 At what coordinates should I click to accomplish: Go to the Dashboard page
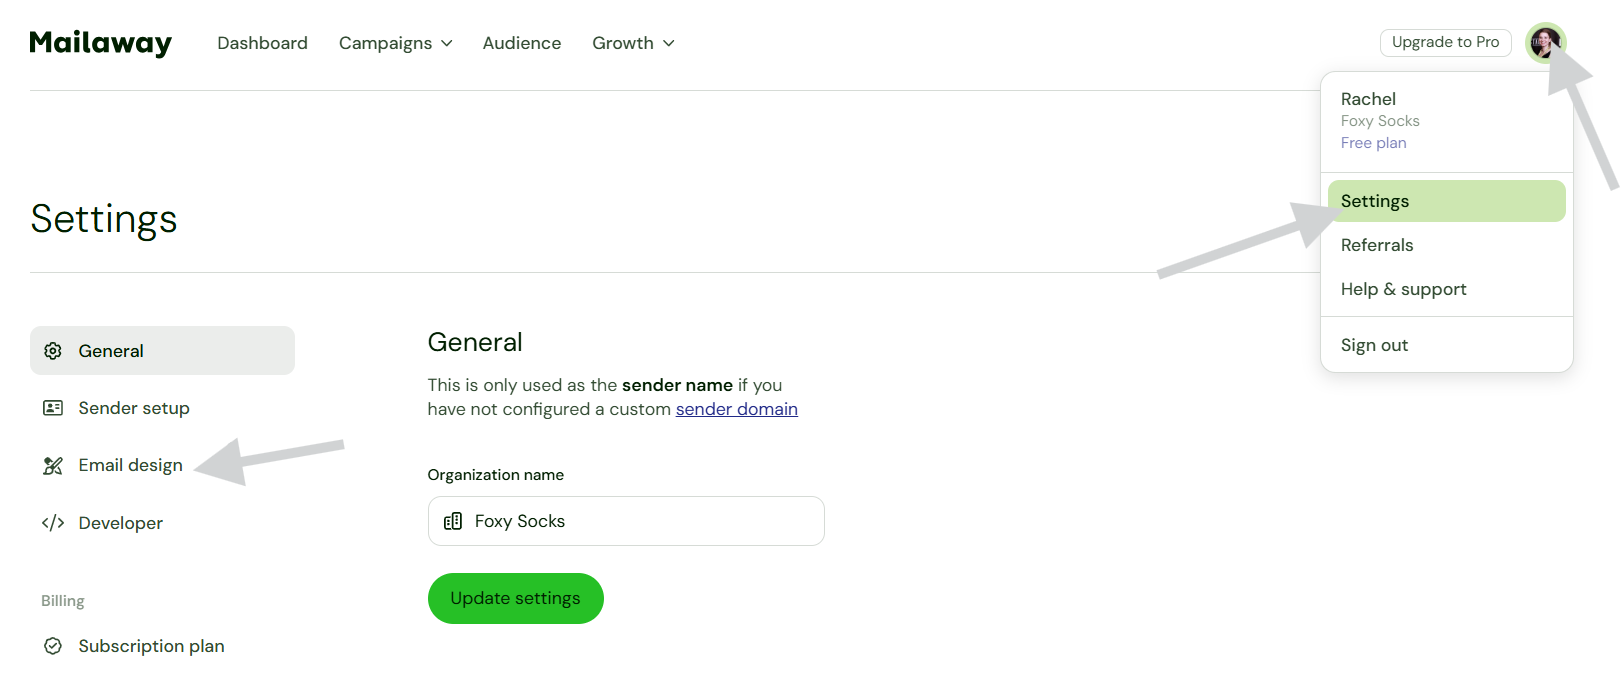pos(262,43)
